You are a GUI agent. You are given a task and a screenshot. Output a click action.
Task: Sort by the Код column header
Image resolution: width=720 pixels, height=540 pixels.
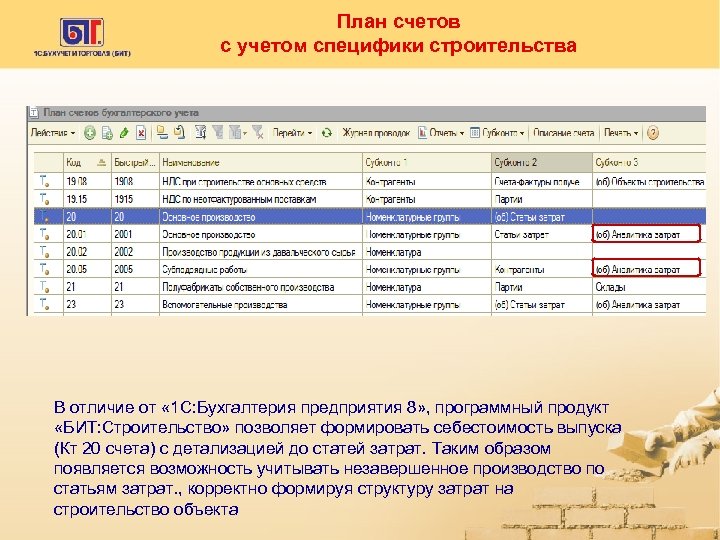[87, 162]
